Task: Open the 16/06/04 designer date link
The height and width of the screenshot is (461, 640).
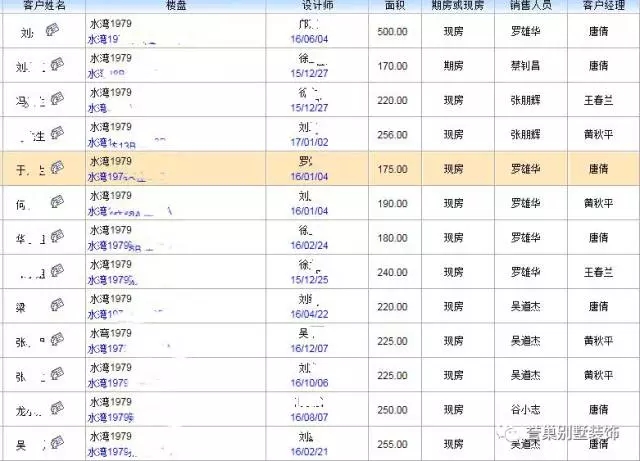Action: [x=310, y=40]
